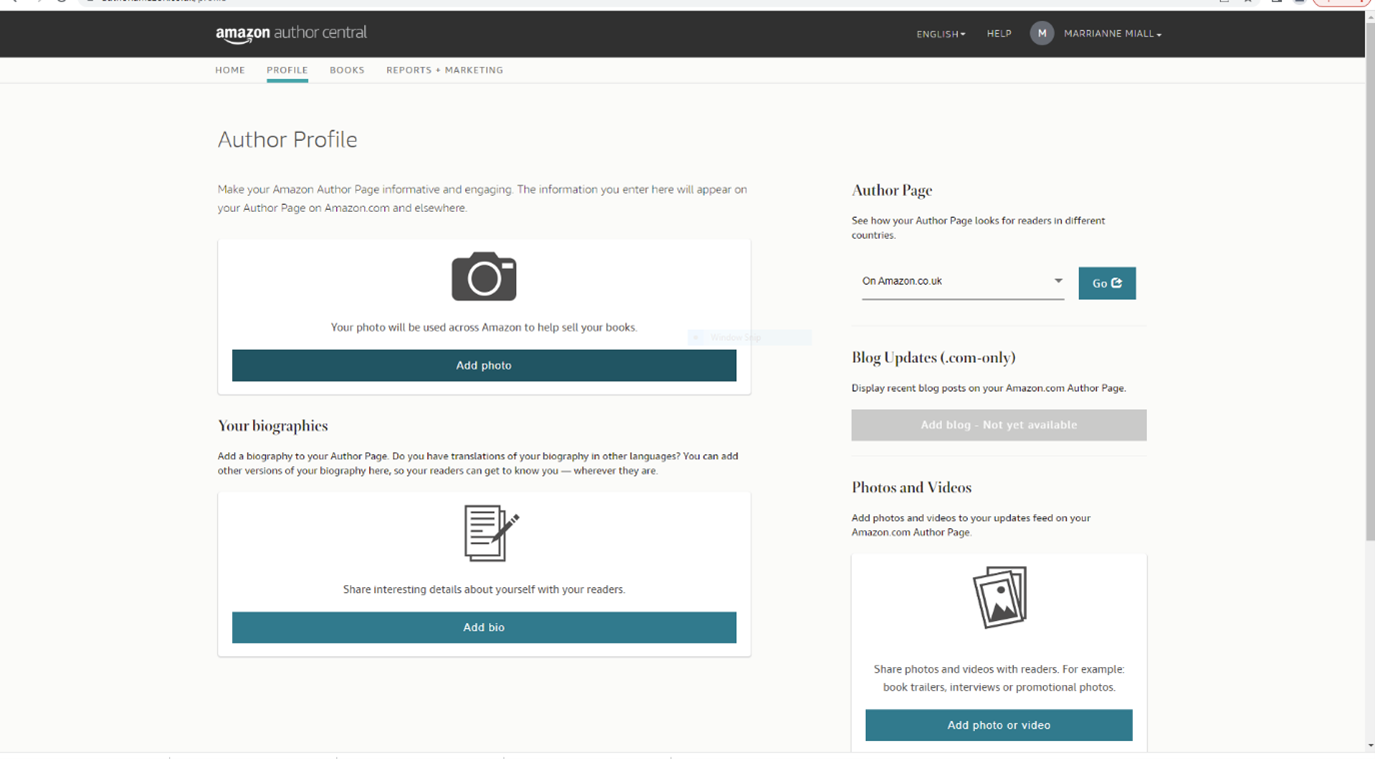Go to the HOME tab

(230, 70)
